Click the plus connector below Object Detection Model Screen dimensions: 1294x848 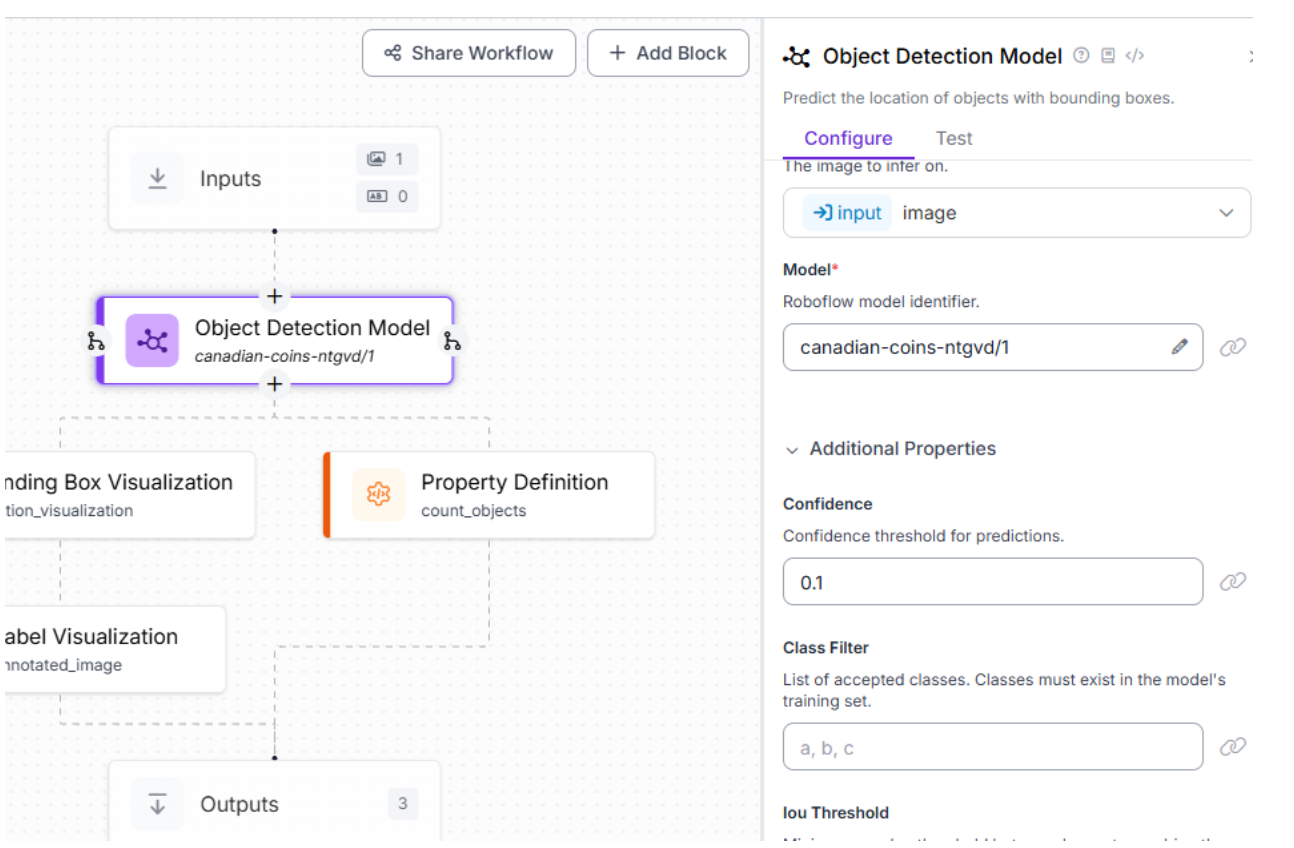[274, 384]
